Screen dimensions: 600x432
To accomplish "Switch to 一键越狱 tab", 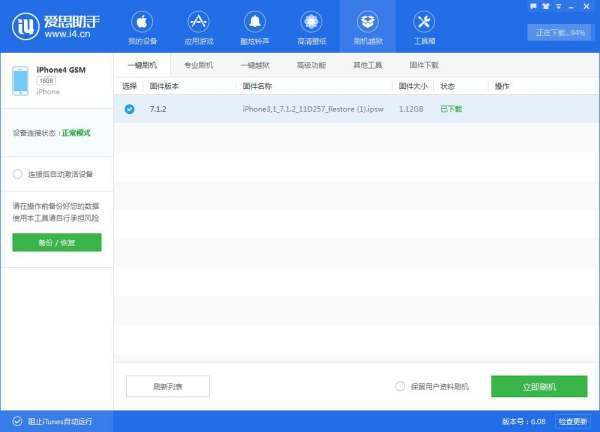I will (x=255, y=65).
